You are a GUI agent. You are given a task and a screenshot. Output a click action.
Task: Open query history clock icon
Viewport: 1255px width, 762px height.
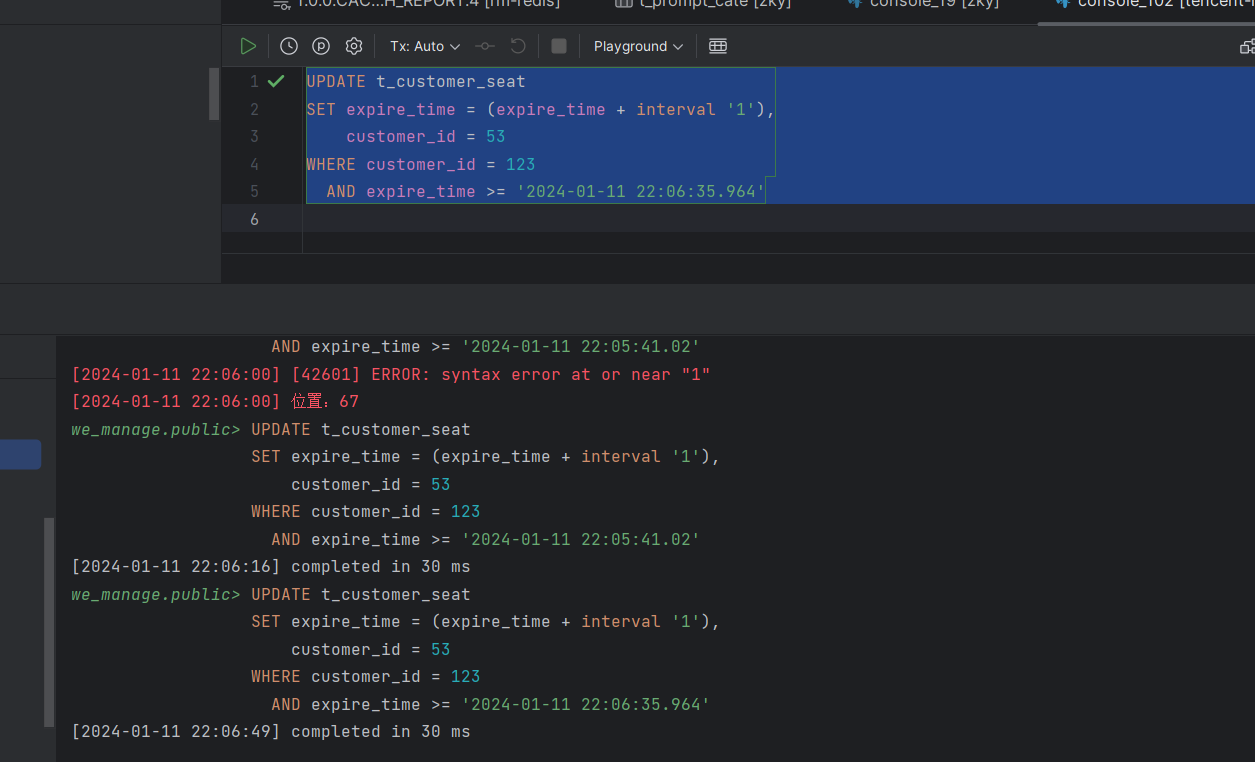(x=289, y=46)
